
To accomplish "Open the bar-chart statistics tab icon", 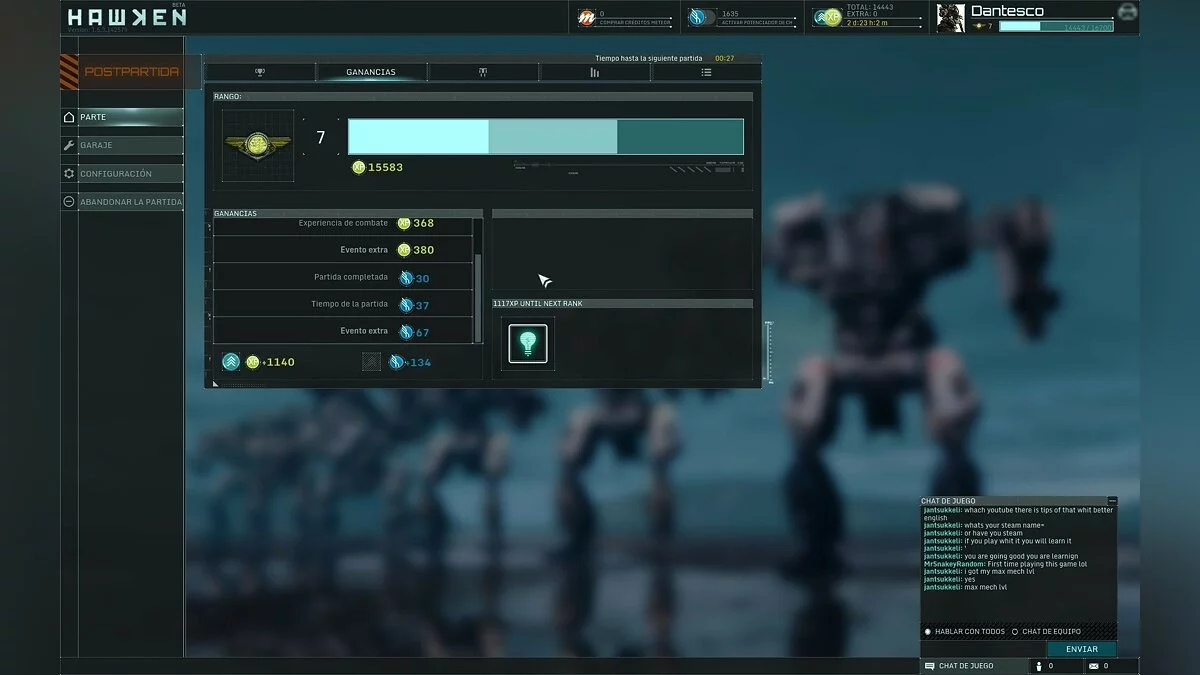I will point(594,72).
